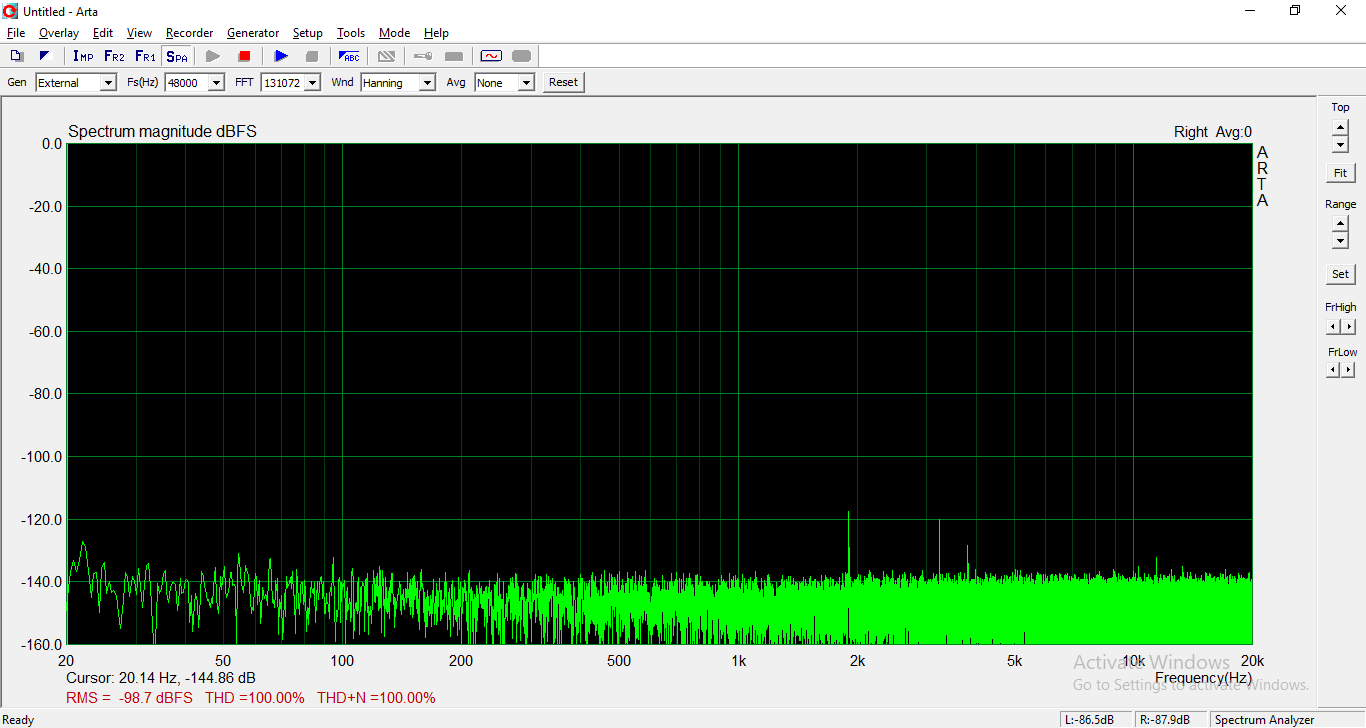Open the Generator menu

(253, 33)
